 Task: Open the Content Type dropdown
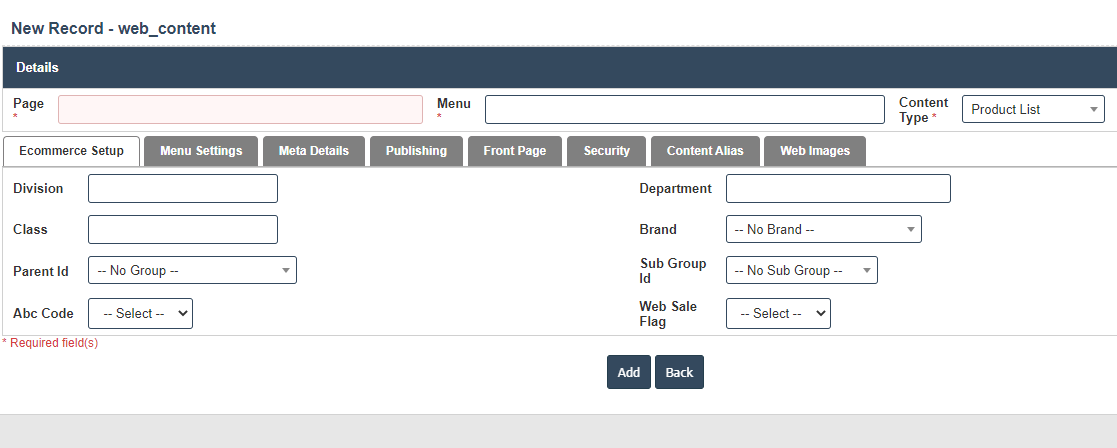point(1032,110)
